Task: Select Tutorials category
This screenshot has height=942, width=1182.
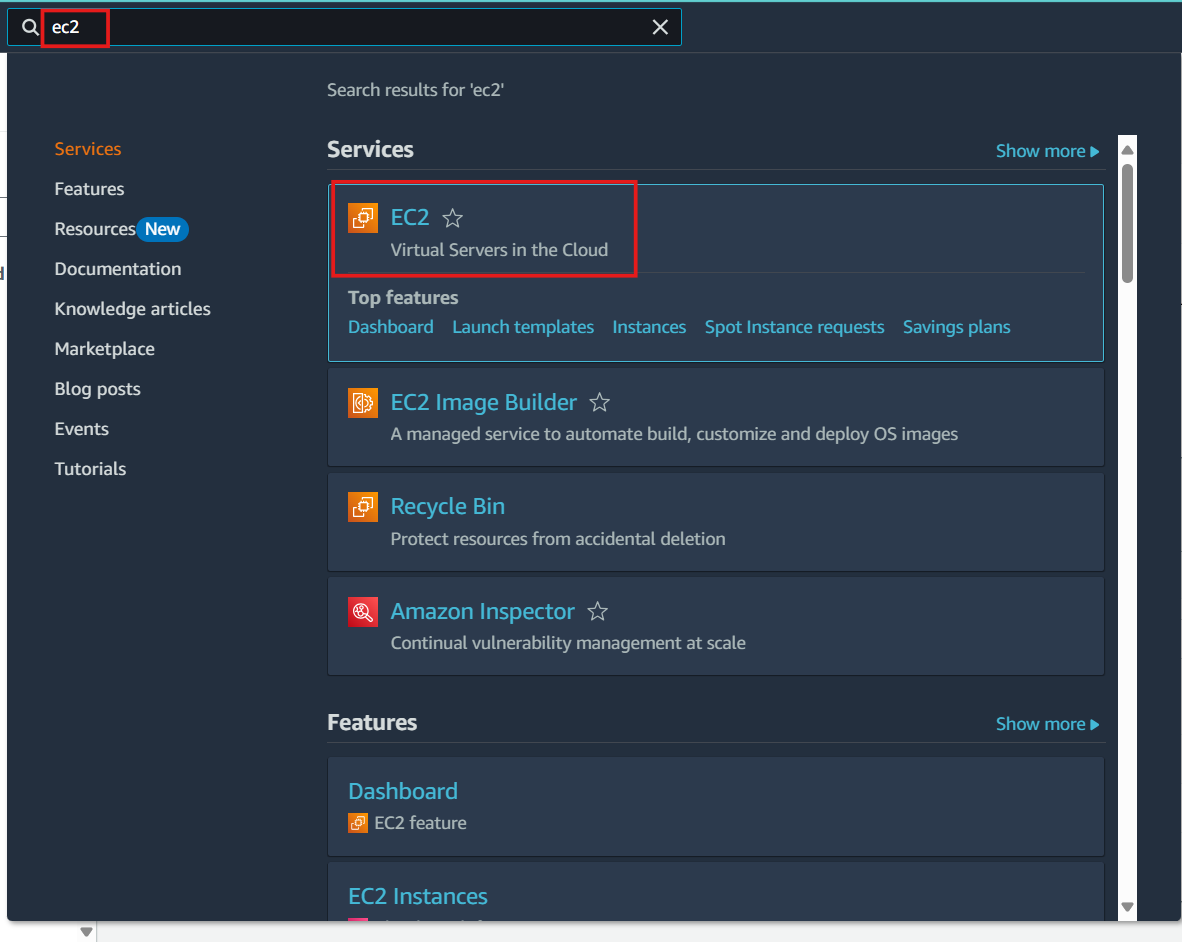Action: tap(90, 469)
